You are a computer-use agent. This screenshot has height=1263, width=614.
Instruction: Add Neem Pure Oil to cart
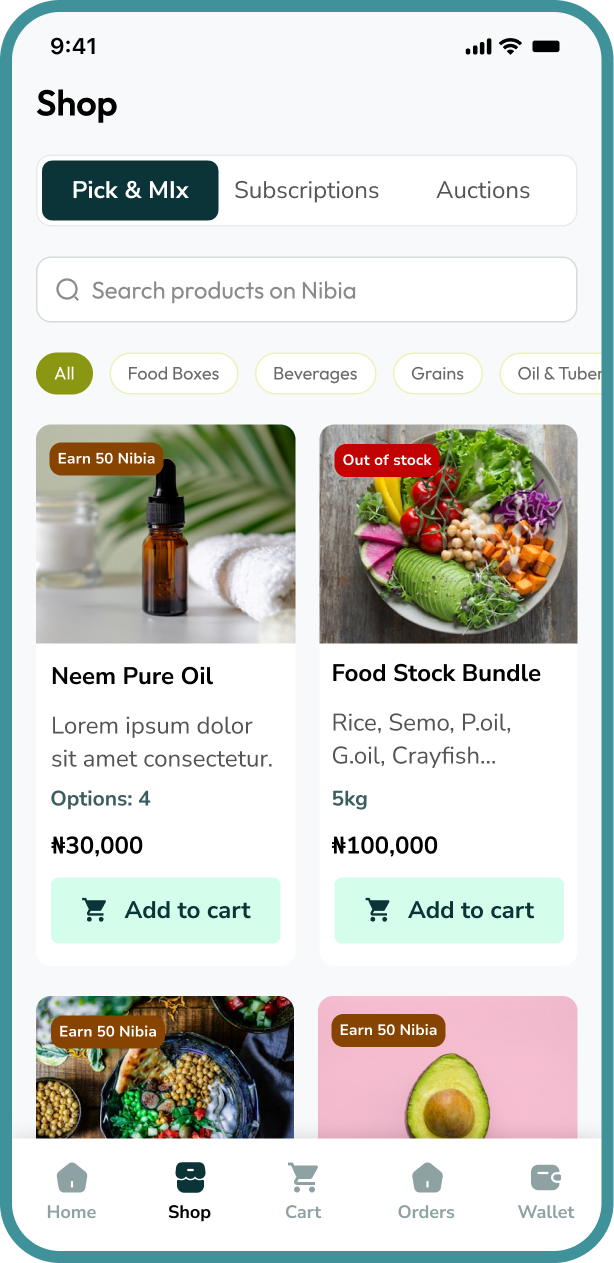(165, 910)
